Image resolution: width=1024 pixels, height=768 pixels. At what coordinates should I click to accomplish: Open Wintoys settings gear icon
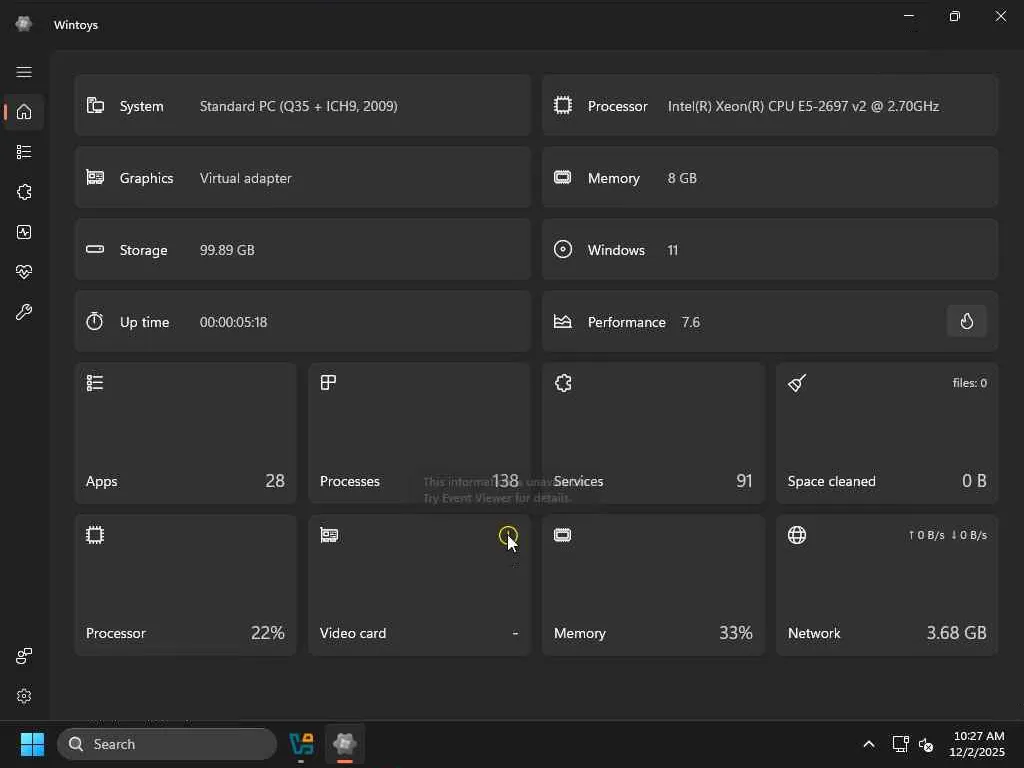pos(24,696)
